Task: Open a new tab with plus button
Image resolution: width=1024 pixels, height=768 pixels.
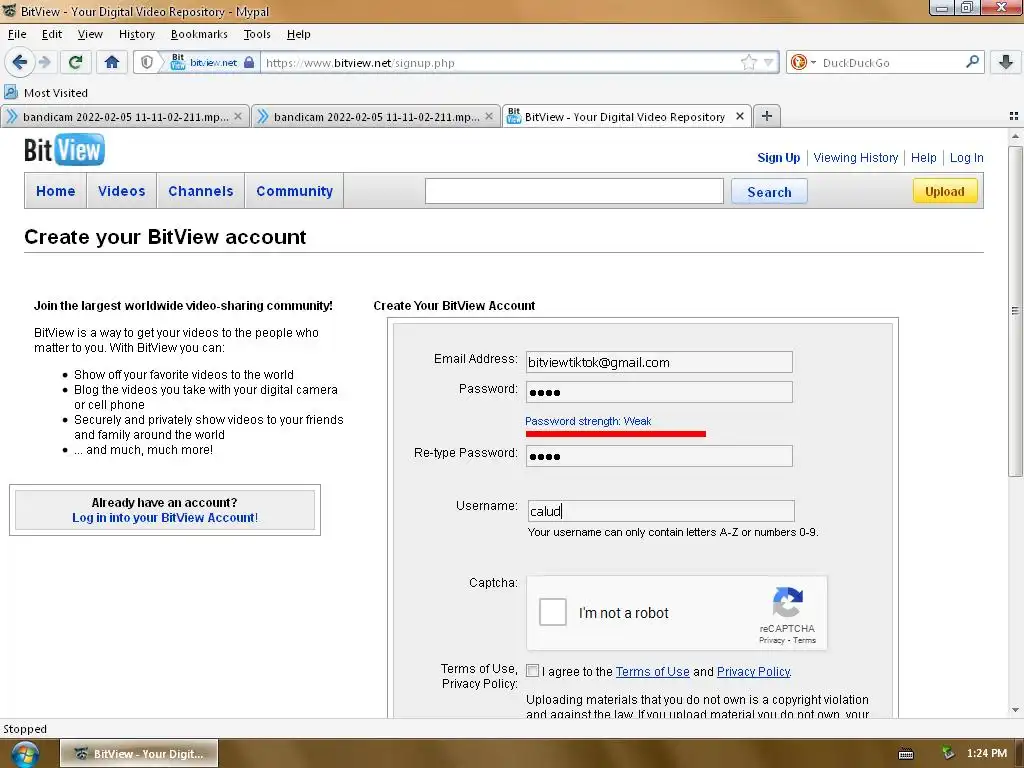Action: 767,116
